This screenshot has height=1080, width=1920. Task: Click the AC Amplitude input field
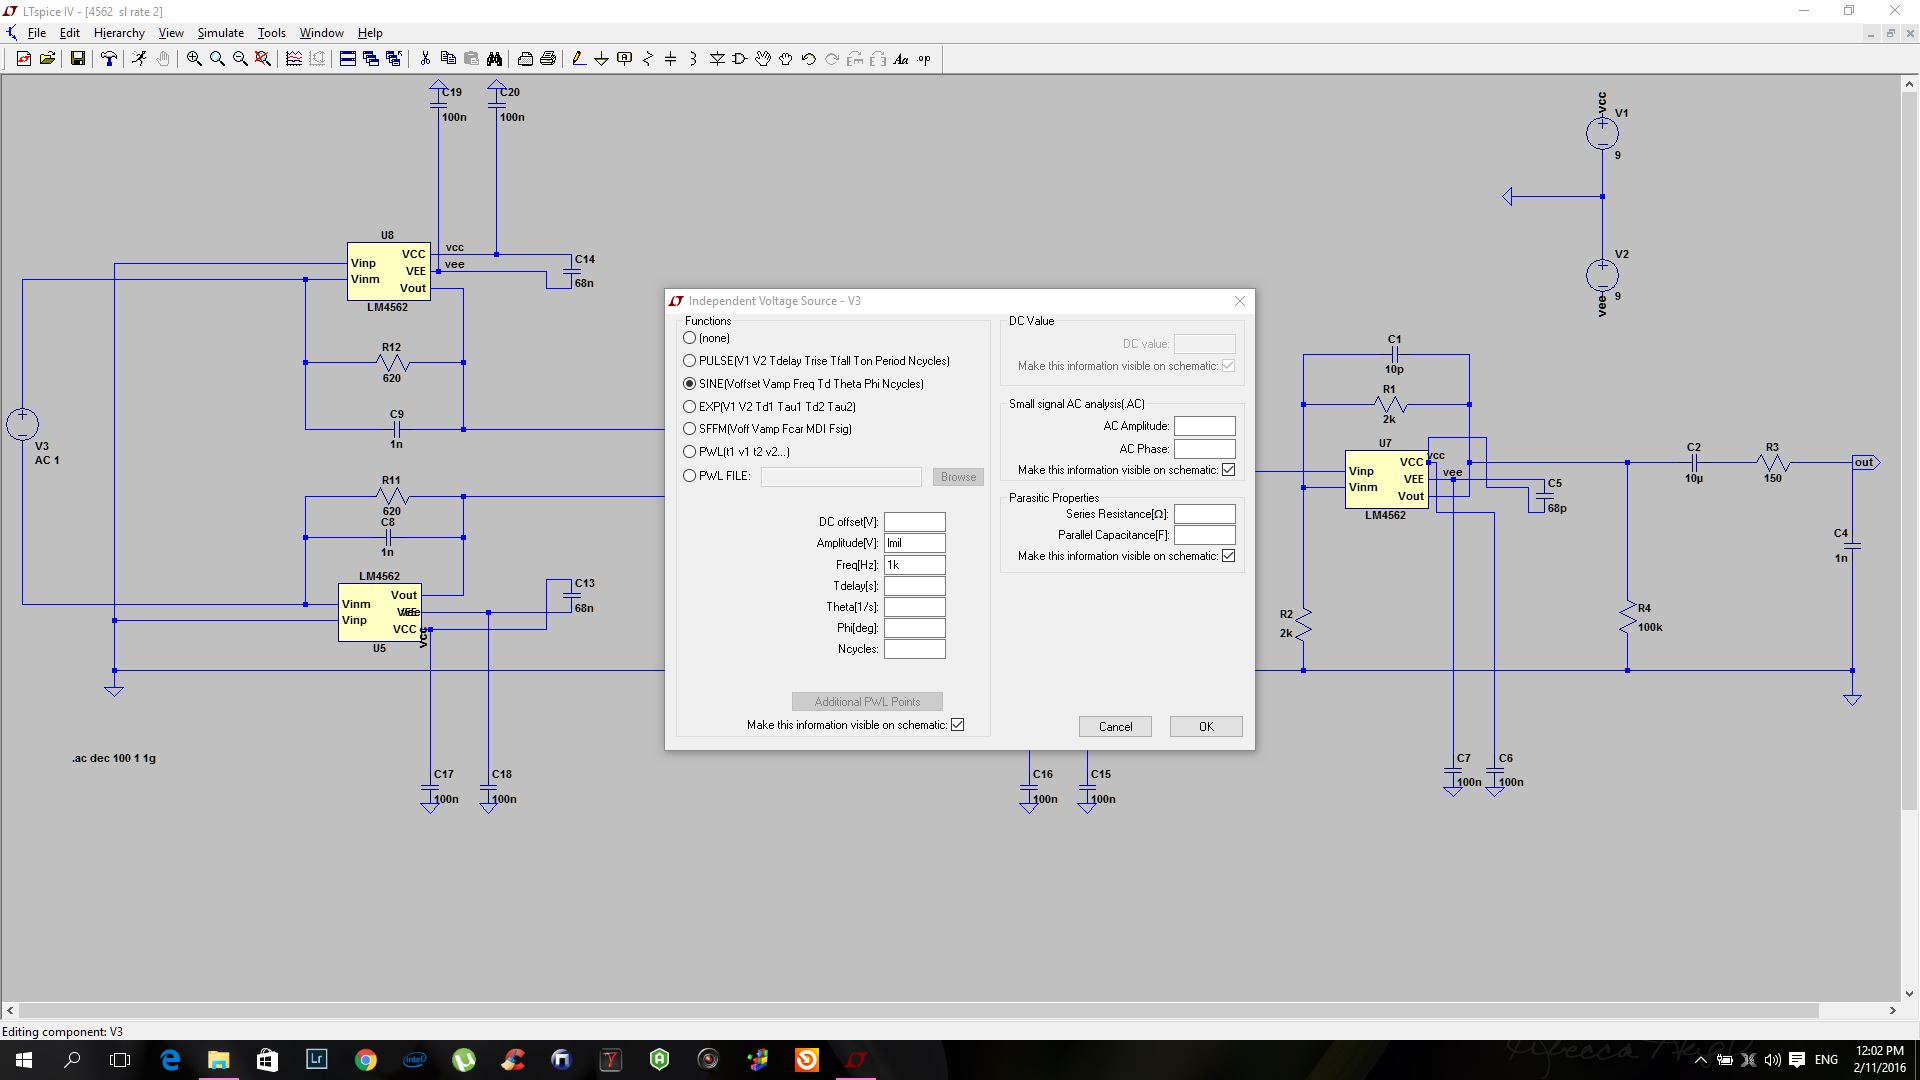[1204, 427]
